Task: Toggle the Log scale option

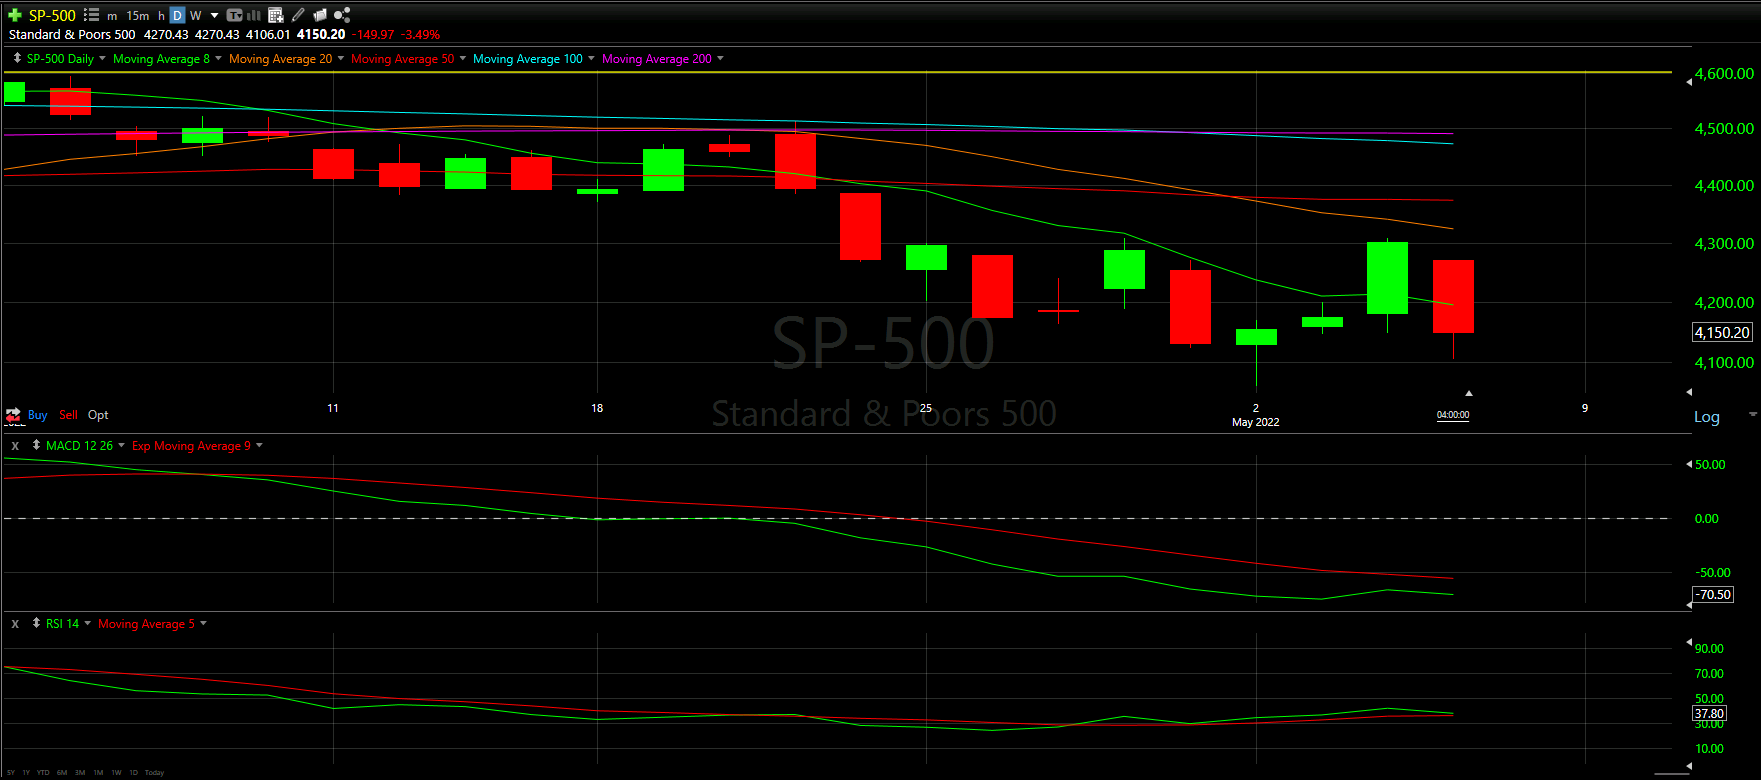Action: 1707,417
